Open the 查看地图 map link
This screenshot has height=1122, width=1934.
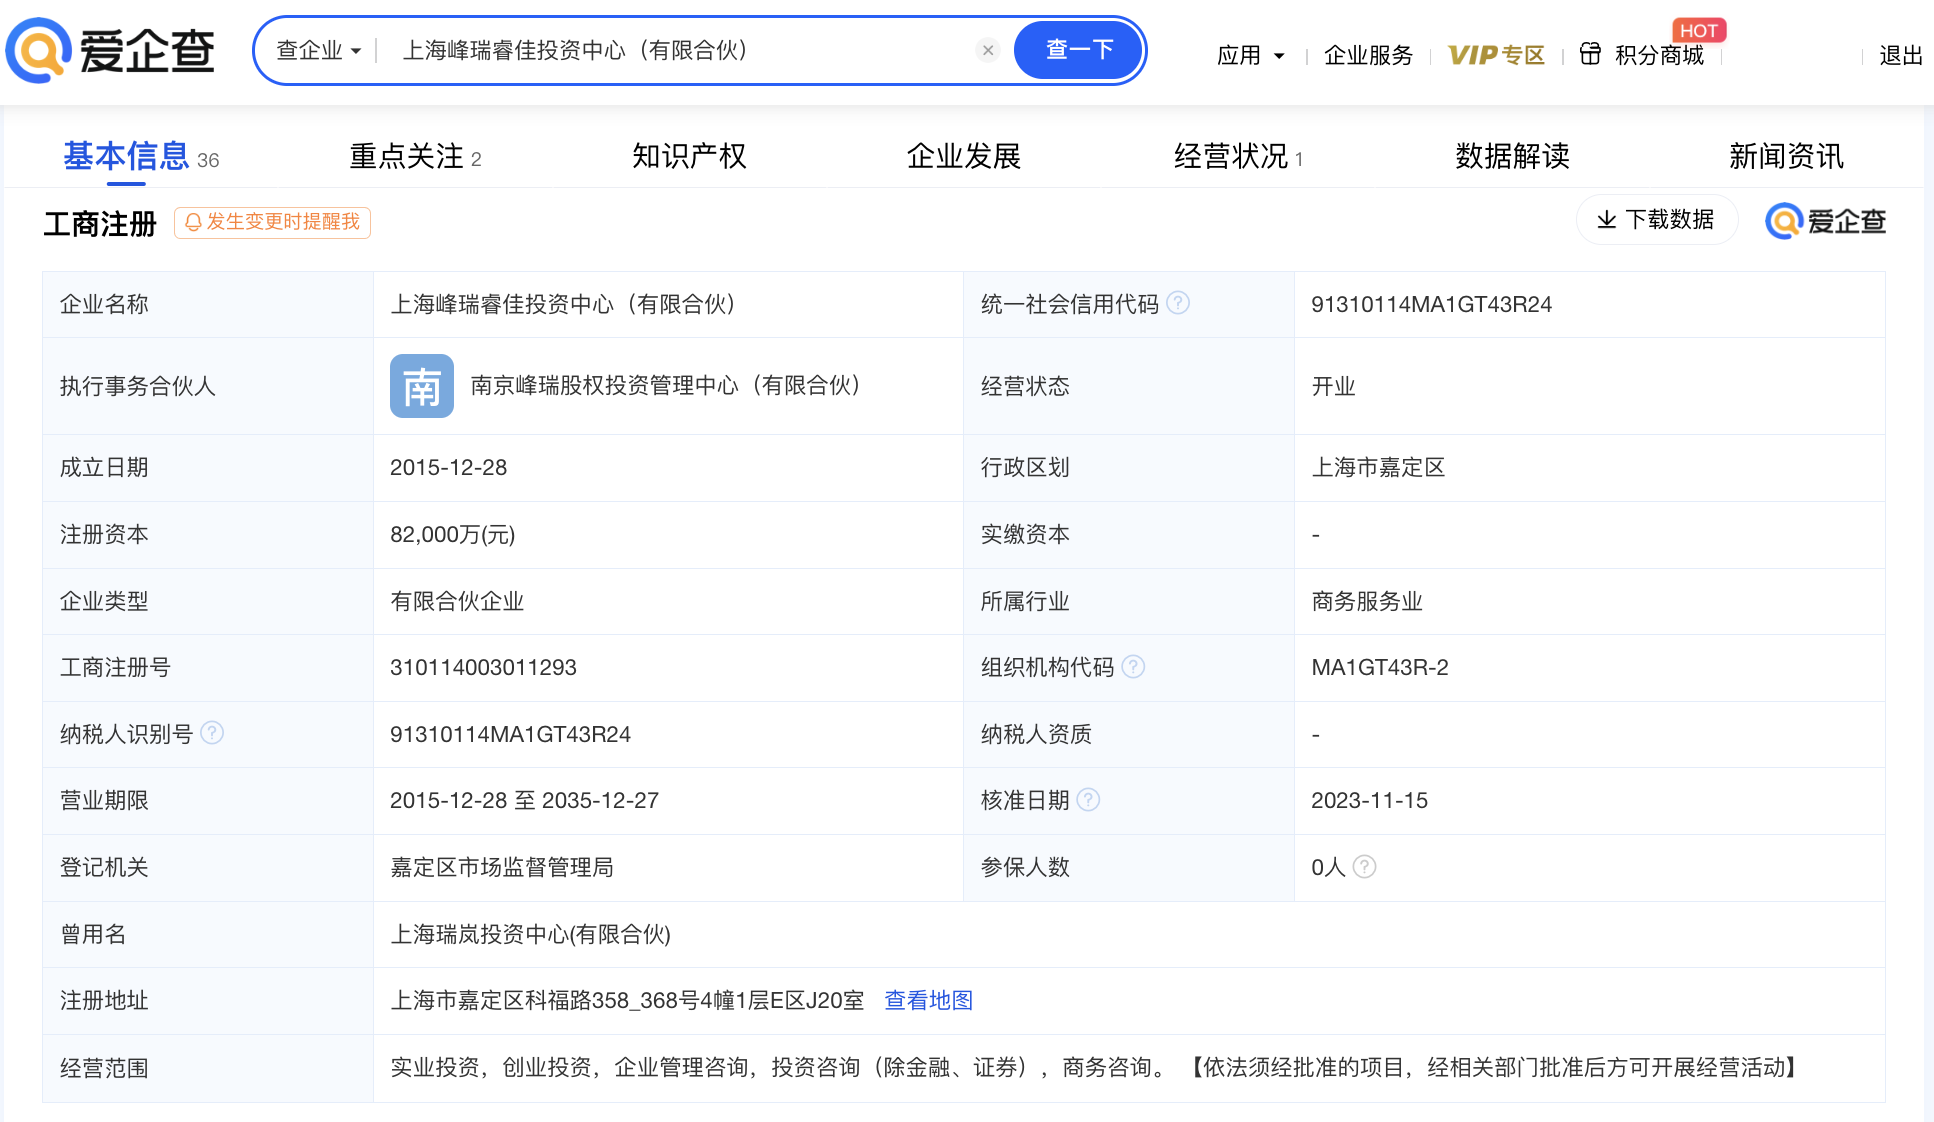[928, 1000]
